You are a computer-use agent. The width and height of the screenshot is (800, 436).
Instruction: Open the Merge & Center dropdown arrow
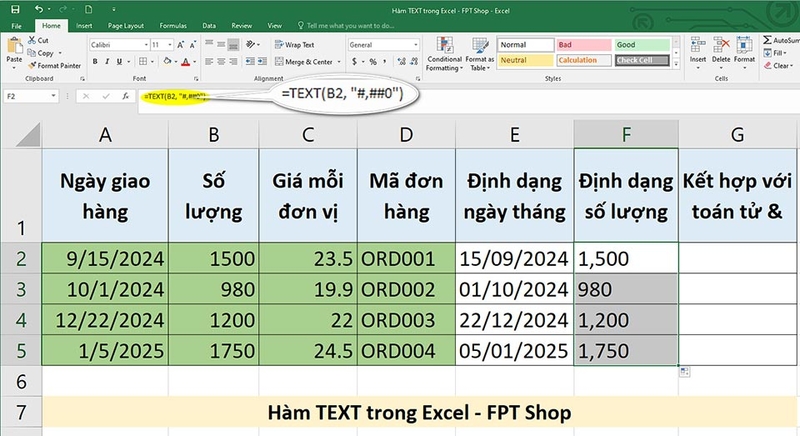coord(339,62)
